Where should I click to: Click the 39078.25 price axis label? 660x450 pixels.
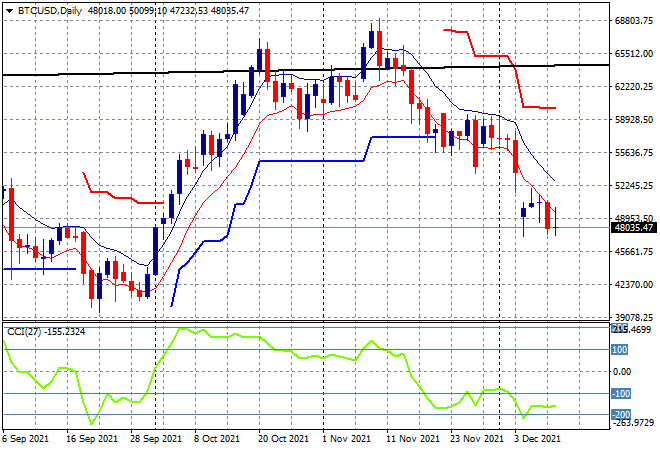click(632, 318)
